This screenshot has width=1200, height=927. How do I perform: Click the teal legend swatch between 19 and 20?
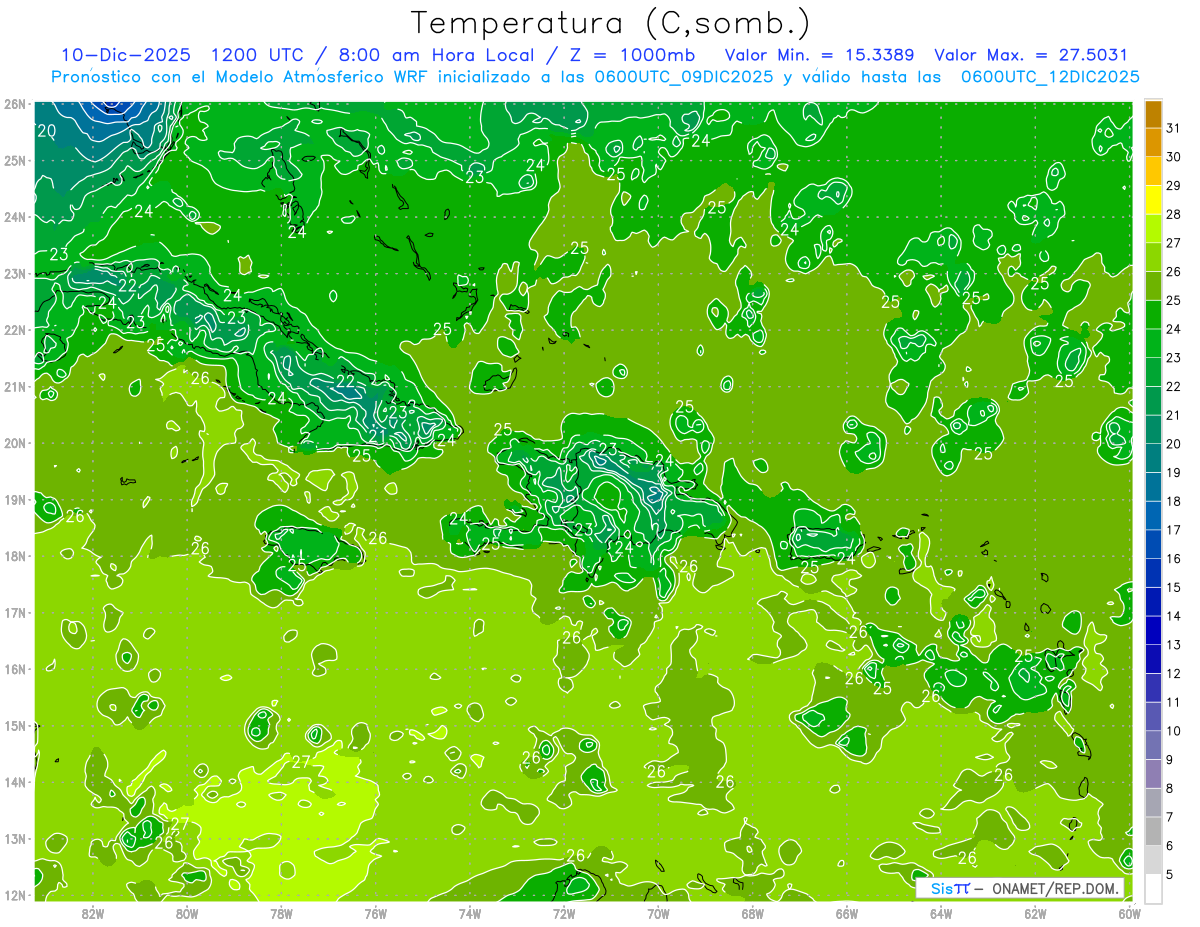(1153, 458)
